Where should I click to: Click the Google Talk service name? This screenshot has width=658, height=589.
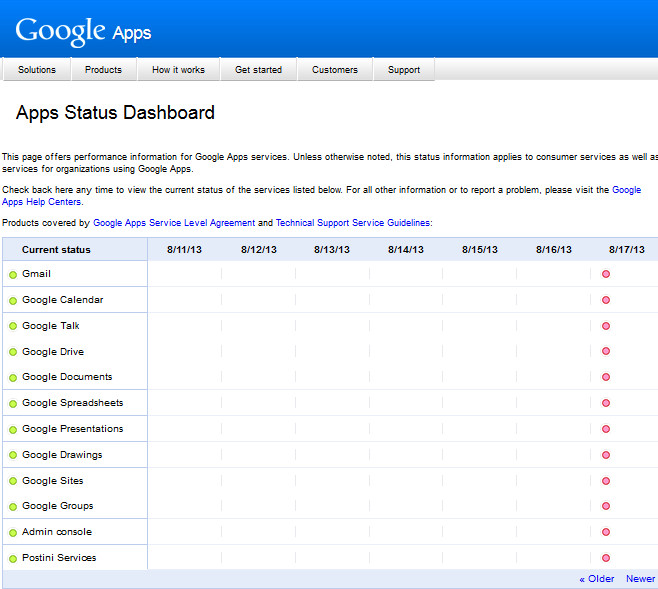[x=51, y=326]
